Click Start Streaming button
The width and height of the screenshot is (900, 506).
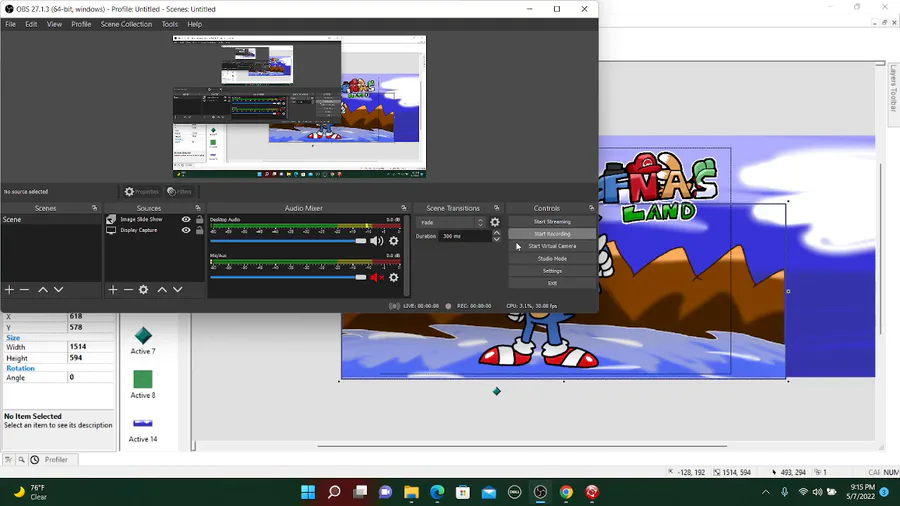point(552,221)
